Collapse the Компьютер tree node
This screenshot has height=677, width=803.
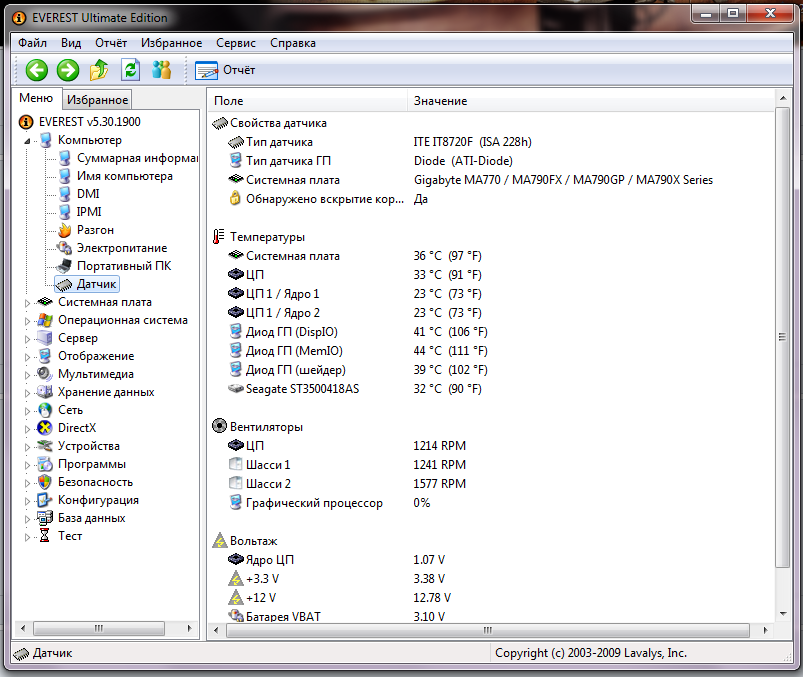[27, 141]
